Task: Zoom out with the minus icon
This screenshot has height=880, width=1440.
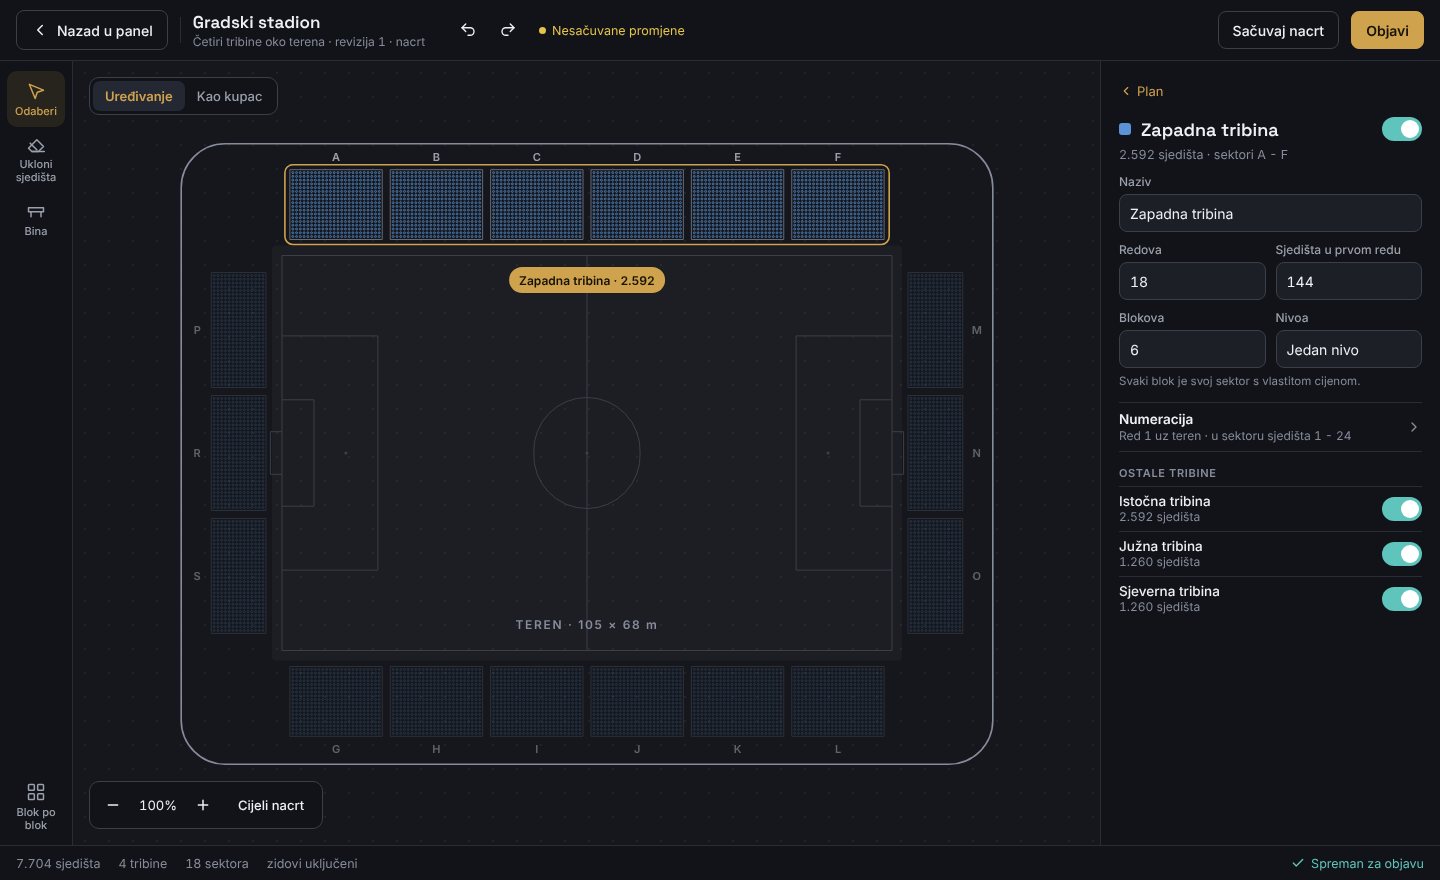Action: pyautogui.click(x=113, y=805)
